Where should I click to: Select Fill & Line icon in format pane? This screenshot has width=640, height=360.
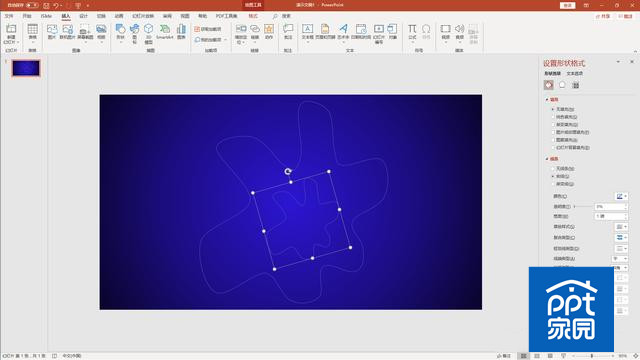coord(549,85)
